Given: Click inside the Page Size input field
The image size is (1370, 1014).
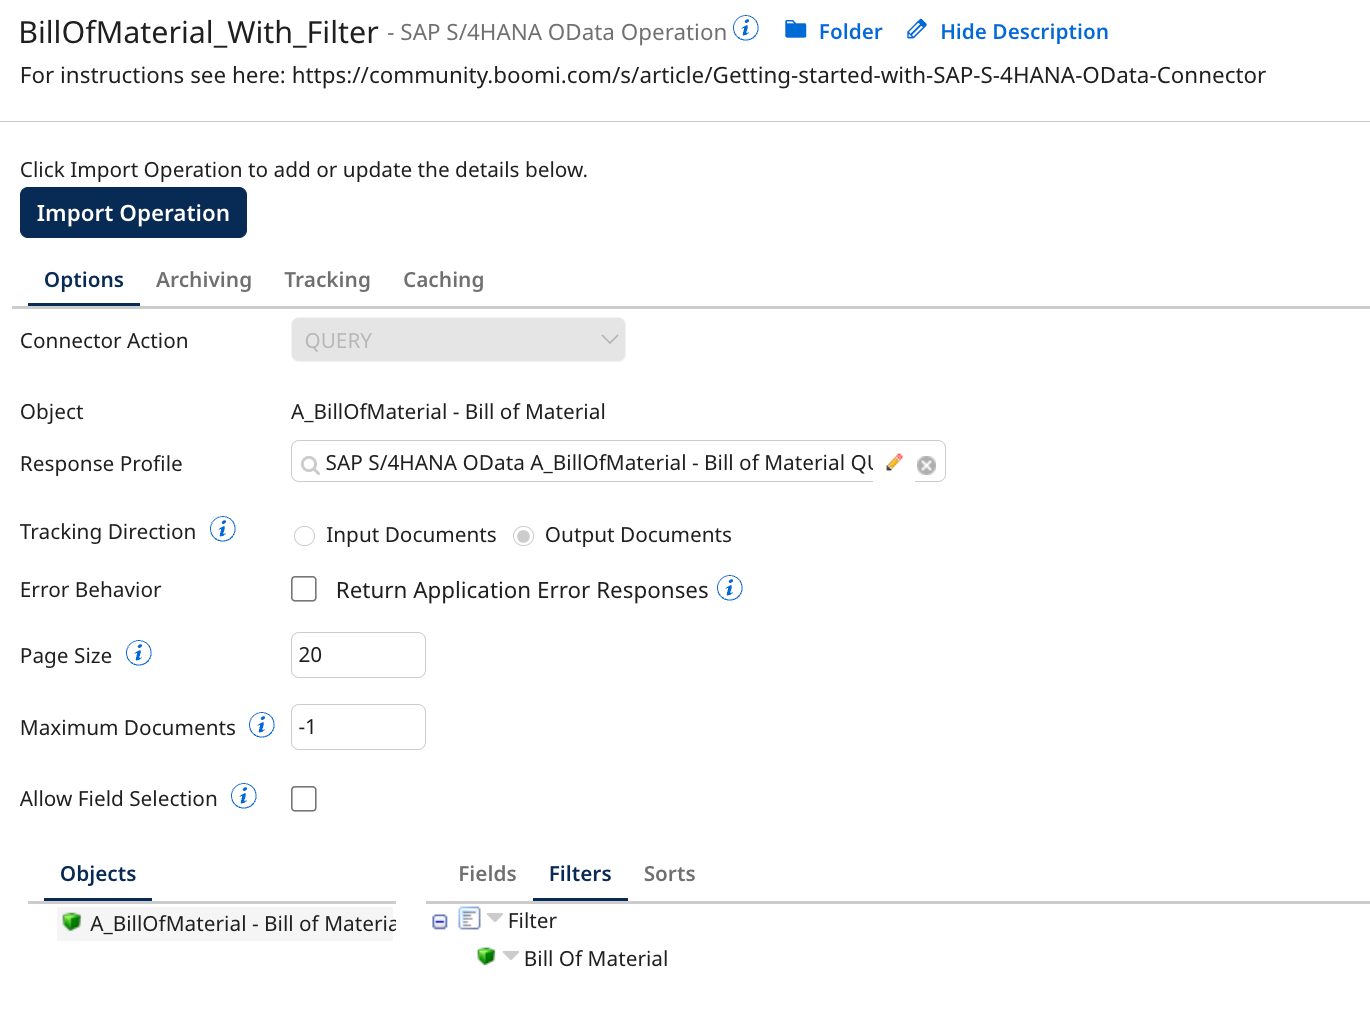Looking at the screenshot, I should coord(358,654).
